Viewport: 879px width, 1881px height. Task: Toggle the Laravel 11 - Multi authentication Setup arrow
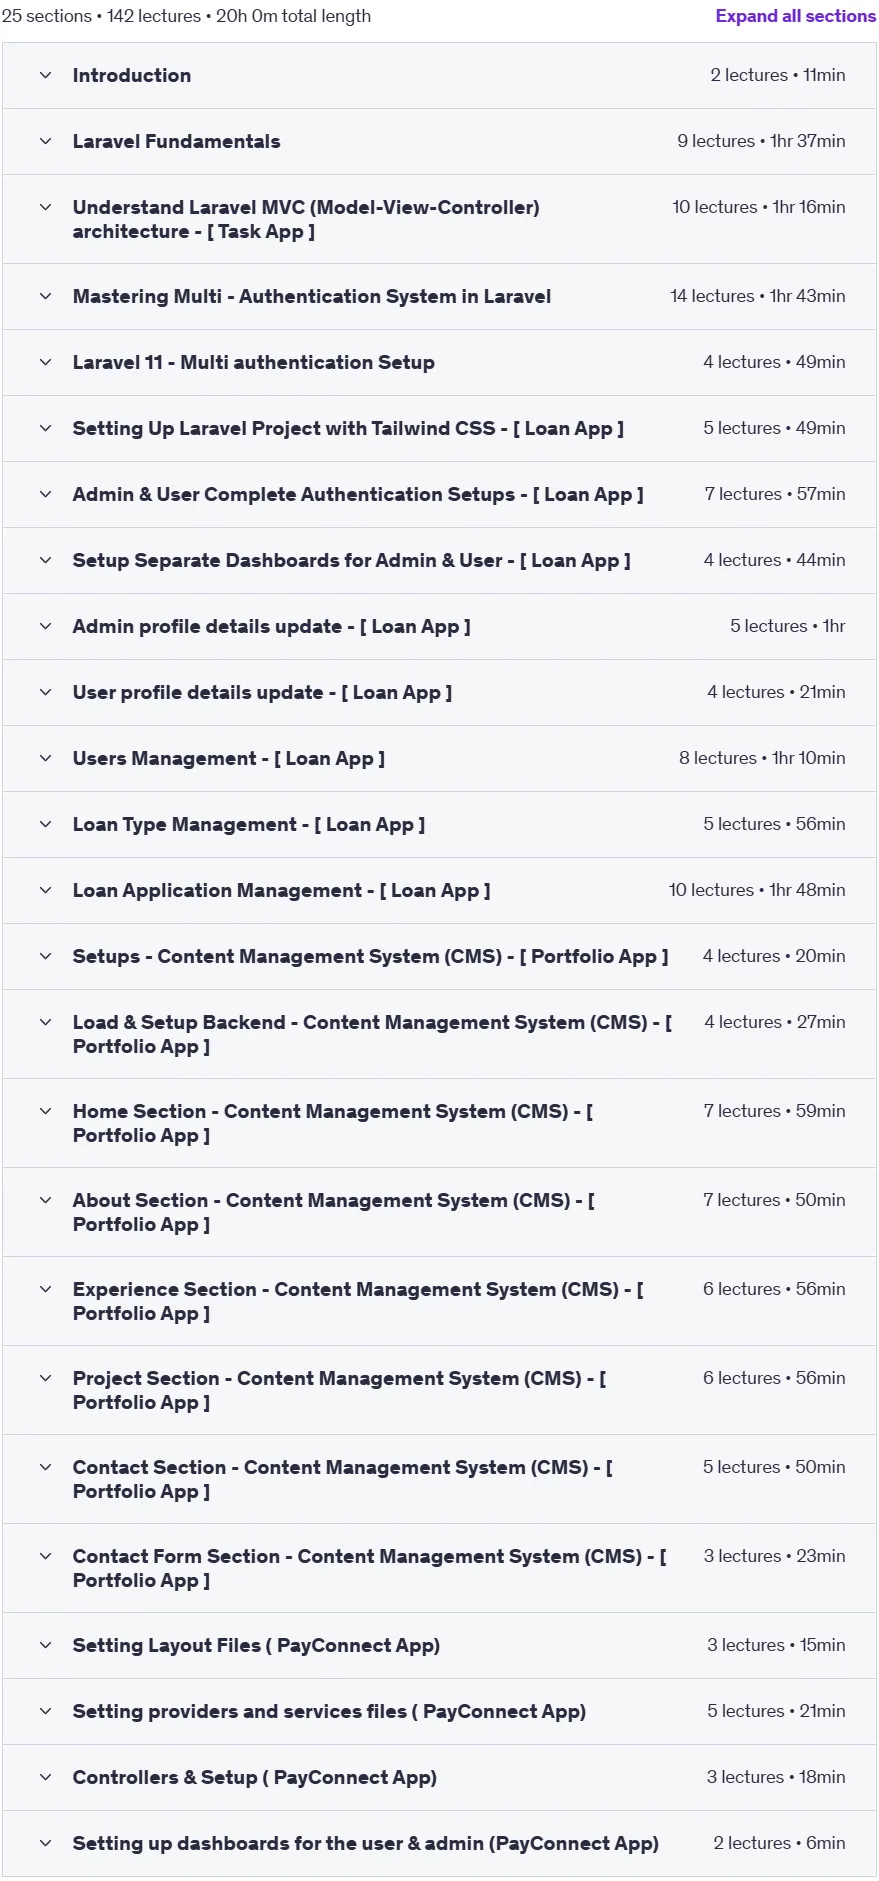coord(45,362)
